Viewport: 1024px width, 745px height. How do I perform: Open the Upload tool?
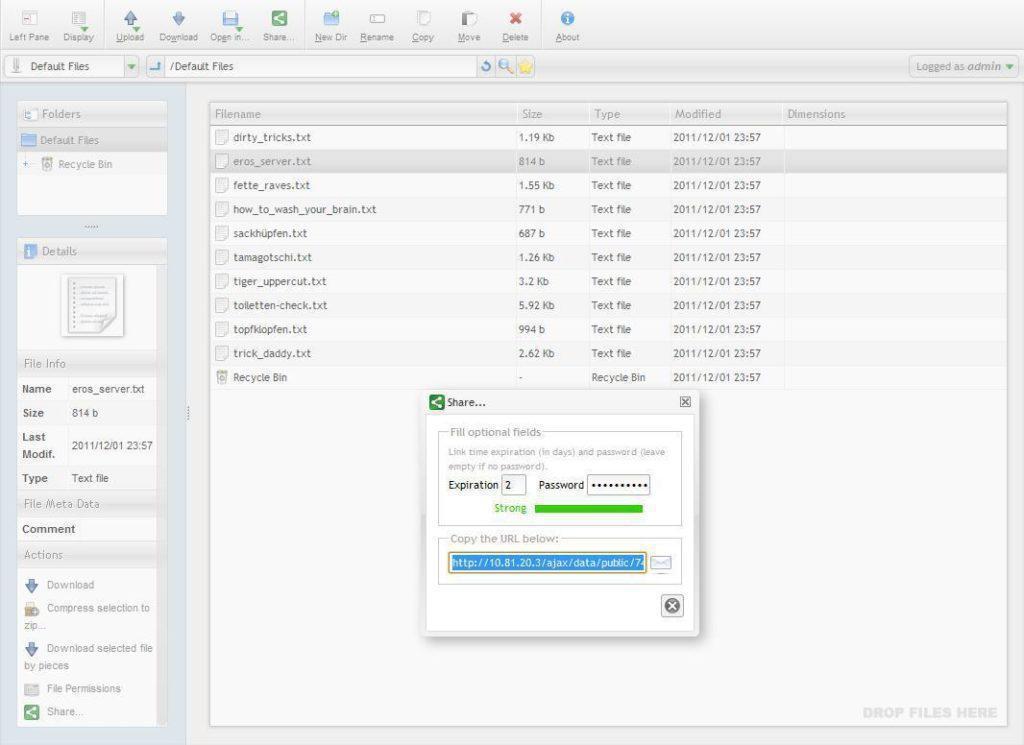pyautogui.click(x=130, y=24)
